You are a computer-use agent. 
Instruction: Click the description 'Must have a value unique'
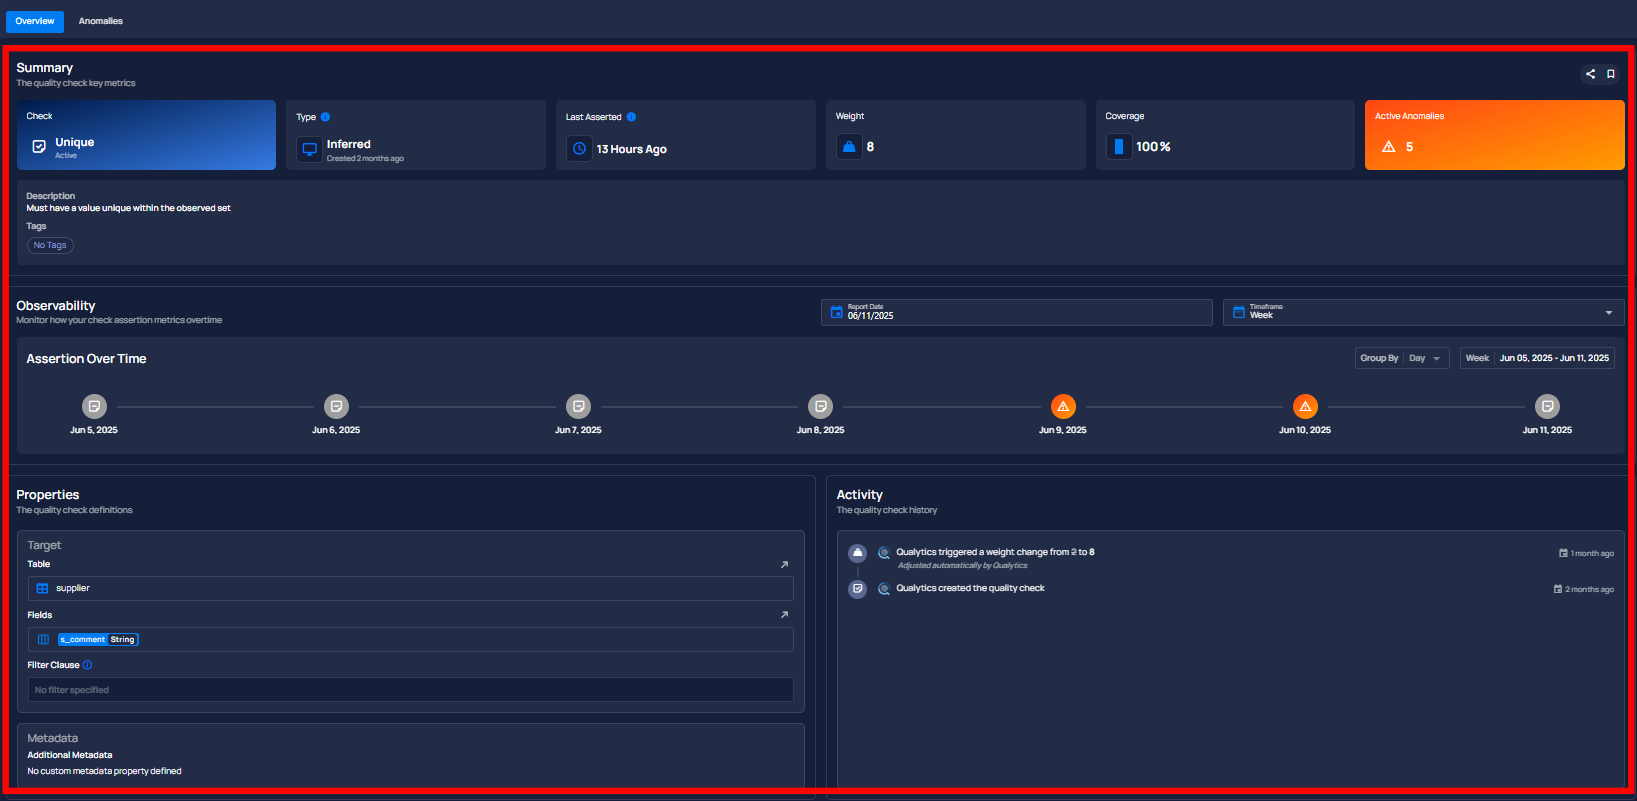[128, 208]
